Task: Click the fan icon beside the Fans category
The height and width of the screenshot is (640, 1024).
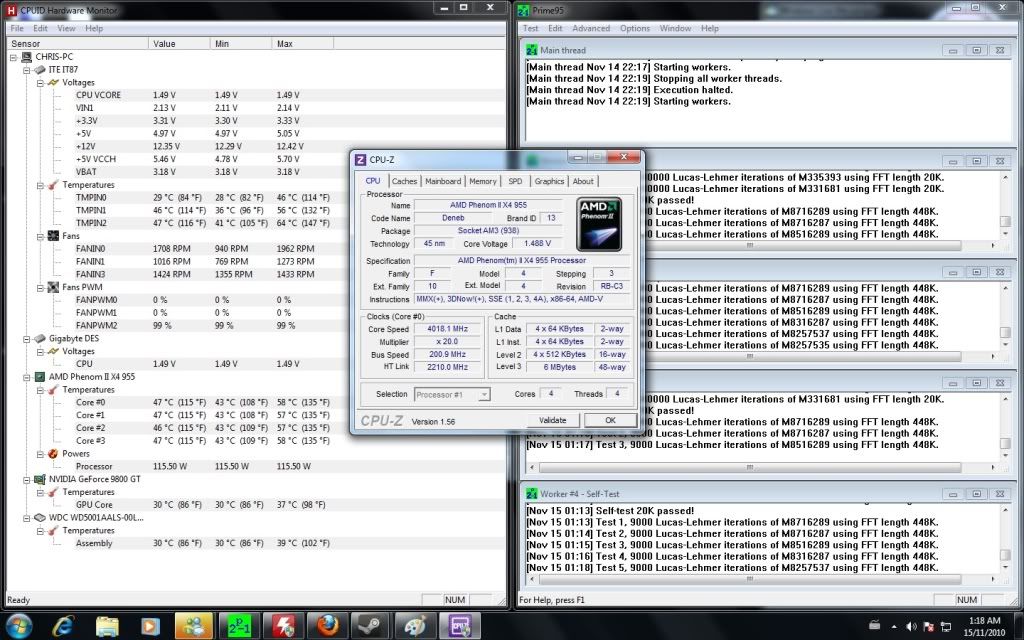Action: click(51, 235)
